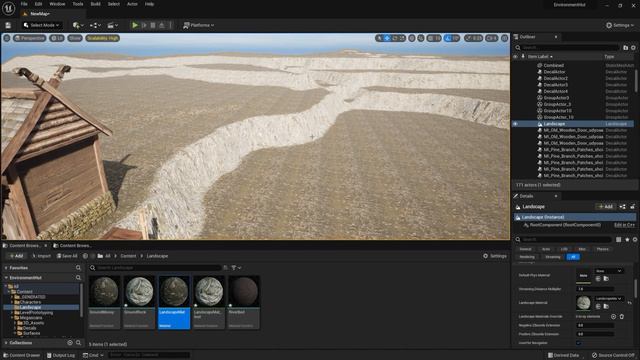The height and width of the screenshot is (360, 640).
Task: Maximize viewport with the corner layout icon
Action: pos(504,38)
